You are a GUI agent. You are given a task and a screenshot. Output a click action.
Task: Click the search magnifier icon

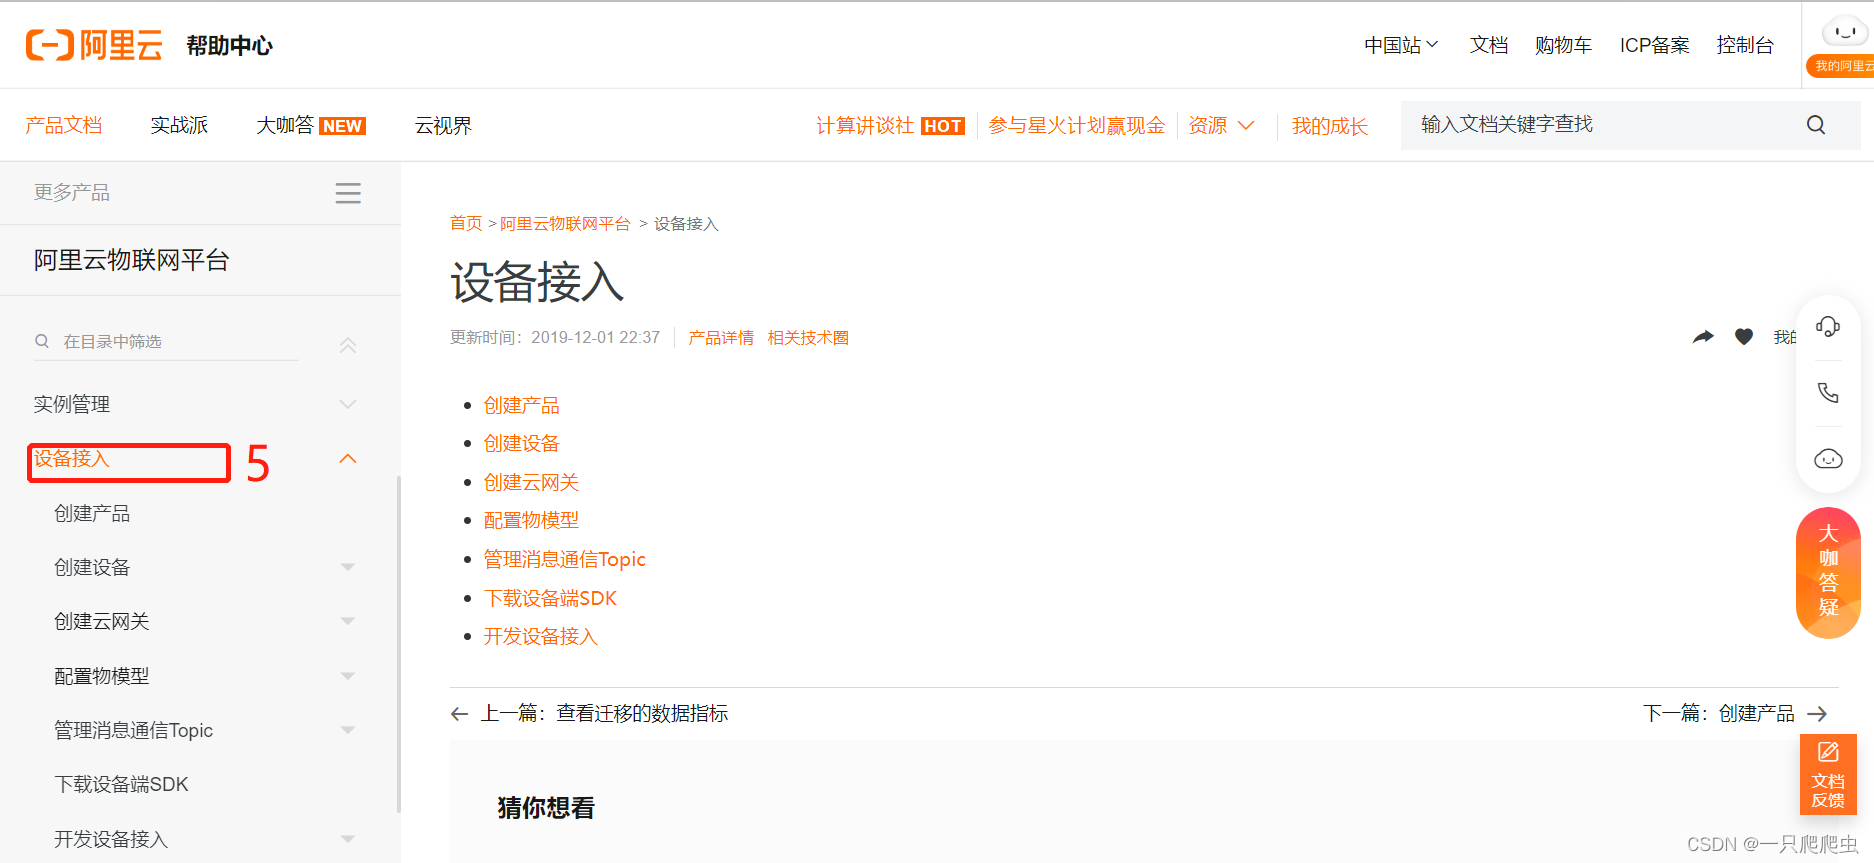(x=1816, y=125)
